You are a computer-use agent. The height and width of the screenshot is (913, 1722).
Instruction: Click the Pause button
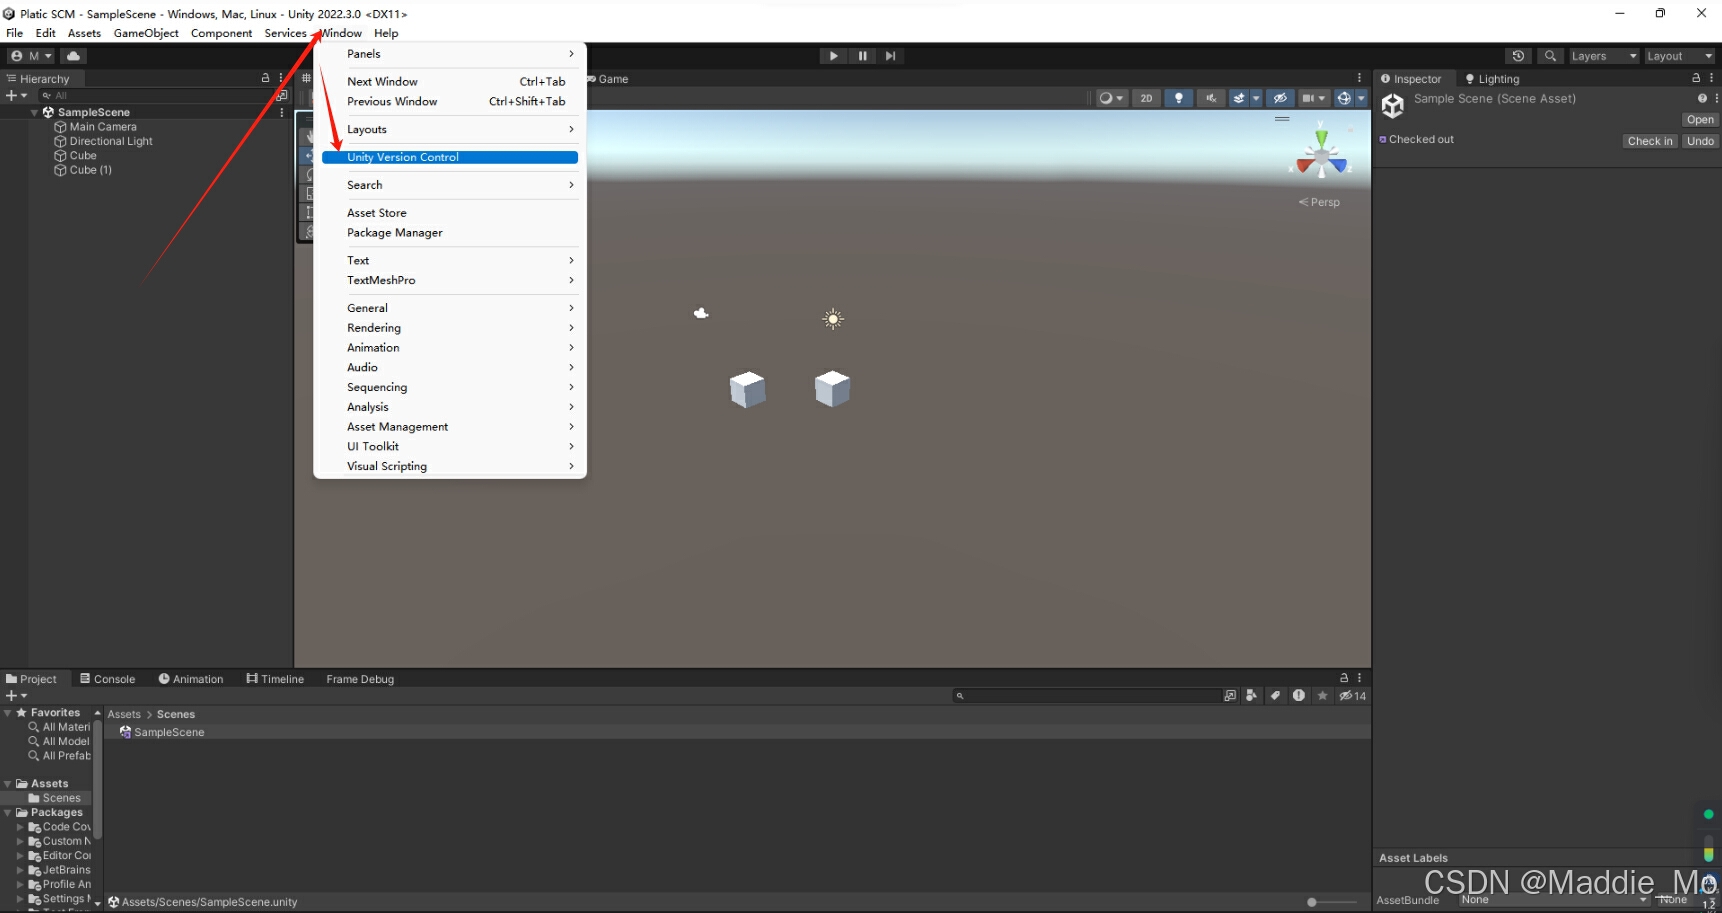(x=862, y=56)
